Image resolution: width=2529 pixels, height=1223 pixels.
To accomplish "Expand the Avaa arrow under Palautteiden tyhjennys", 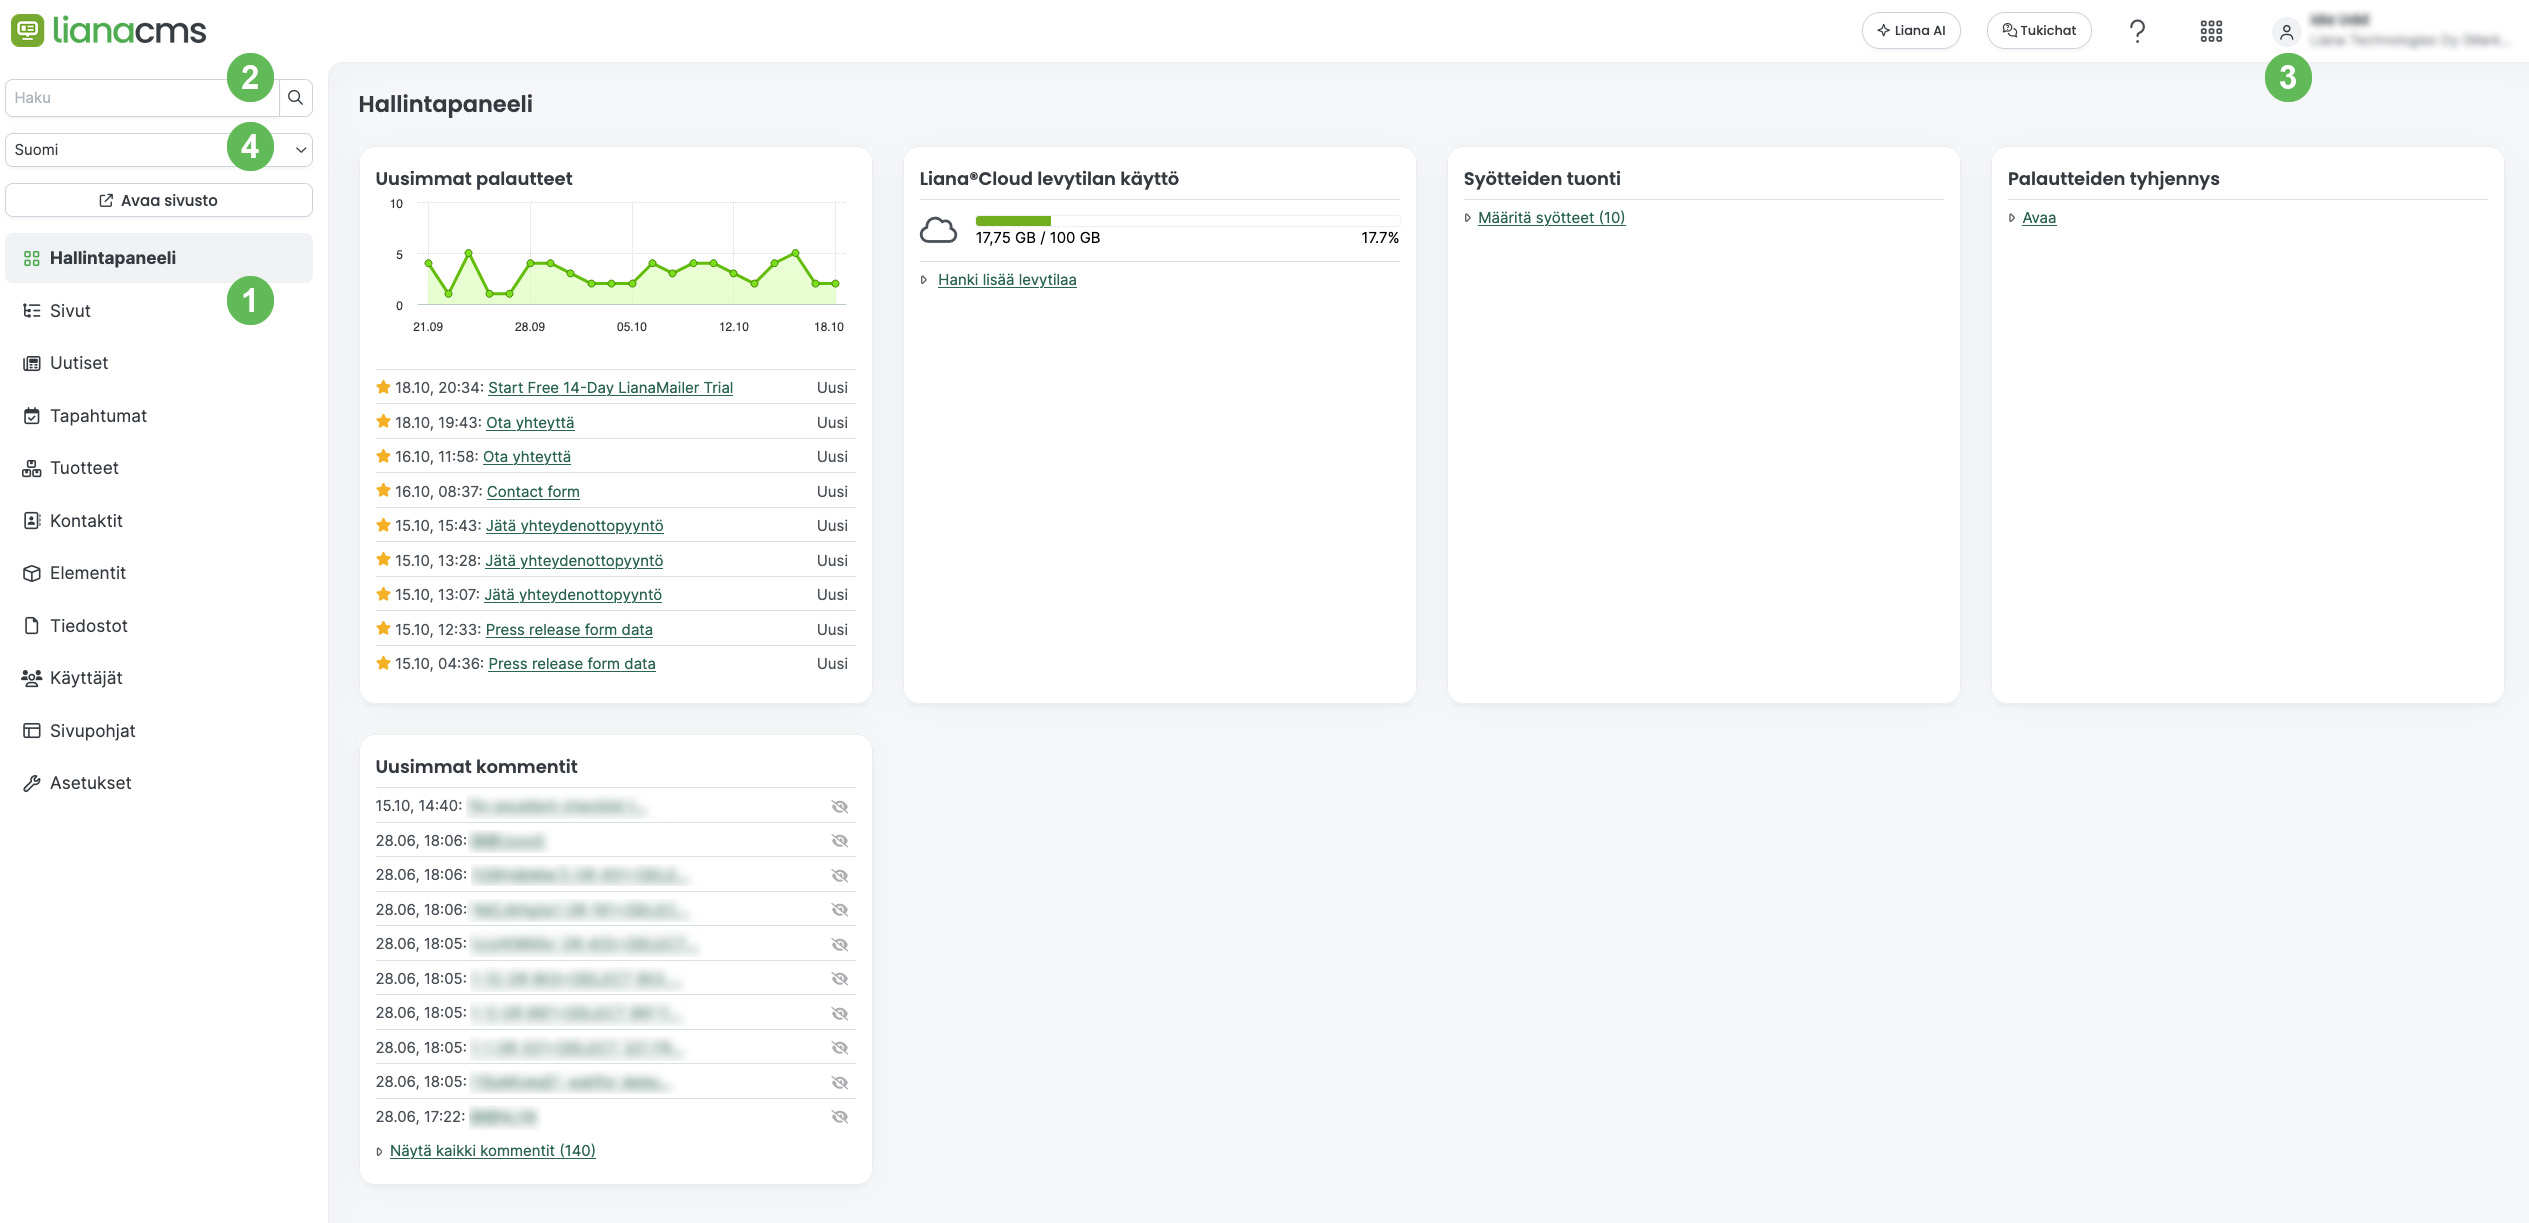I will pyautogui.click(x=2012, y=218).
